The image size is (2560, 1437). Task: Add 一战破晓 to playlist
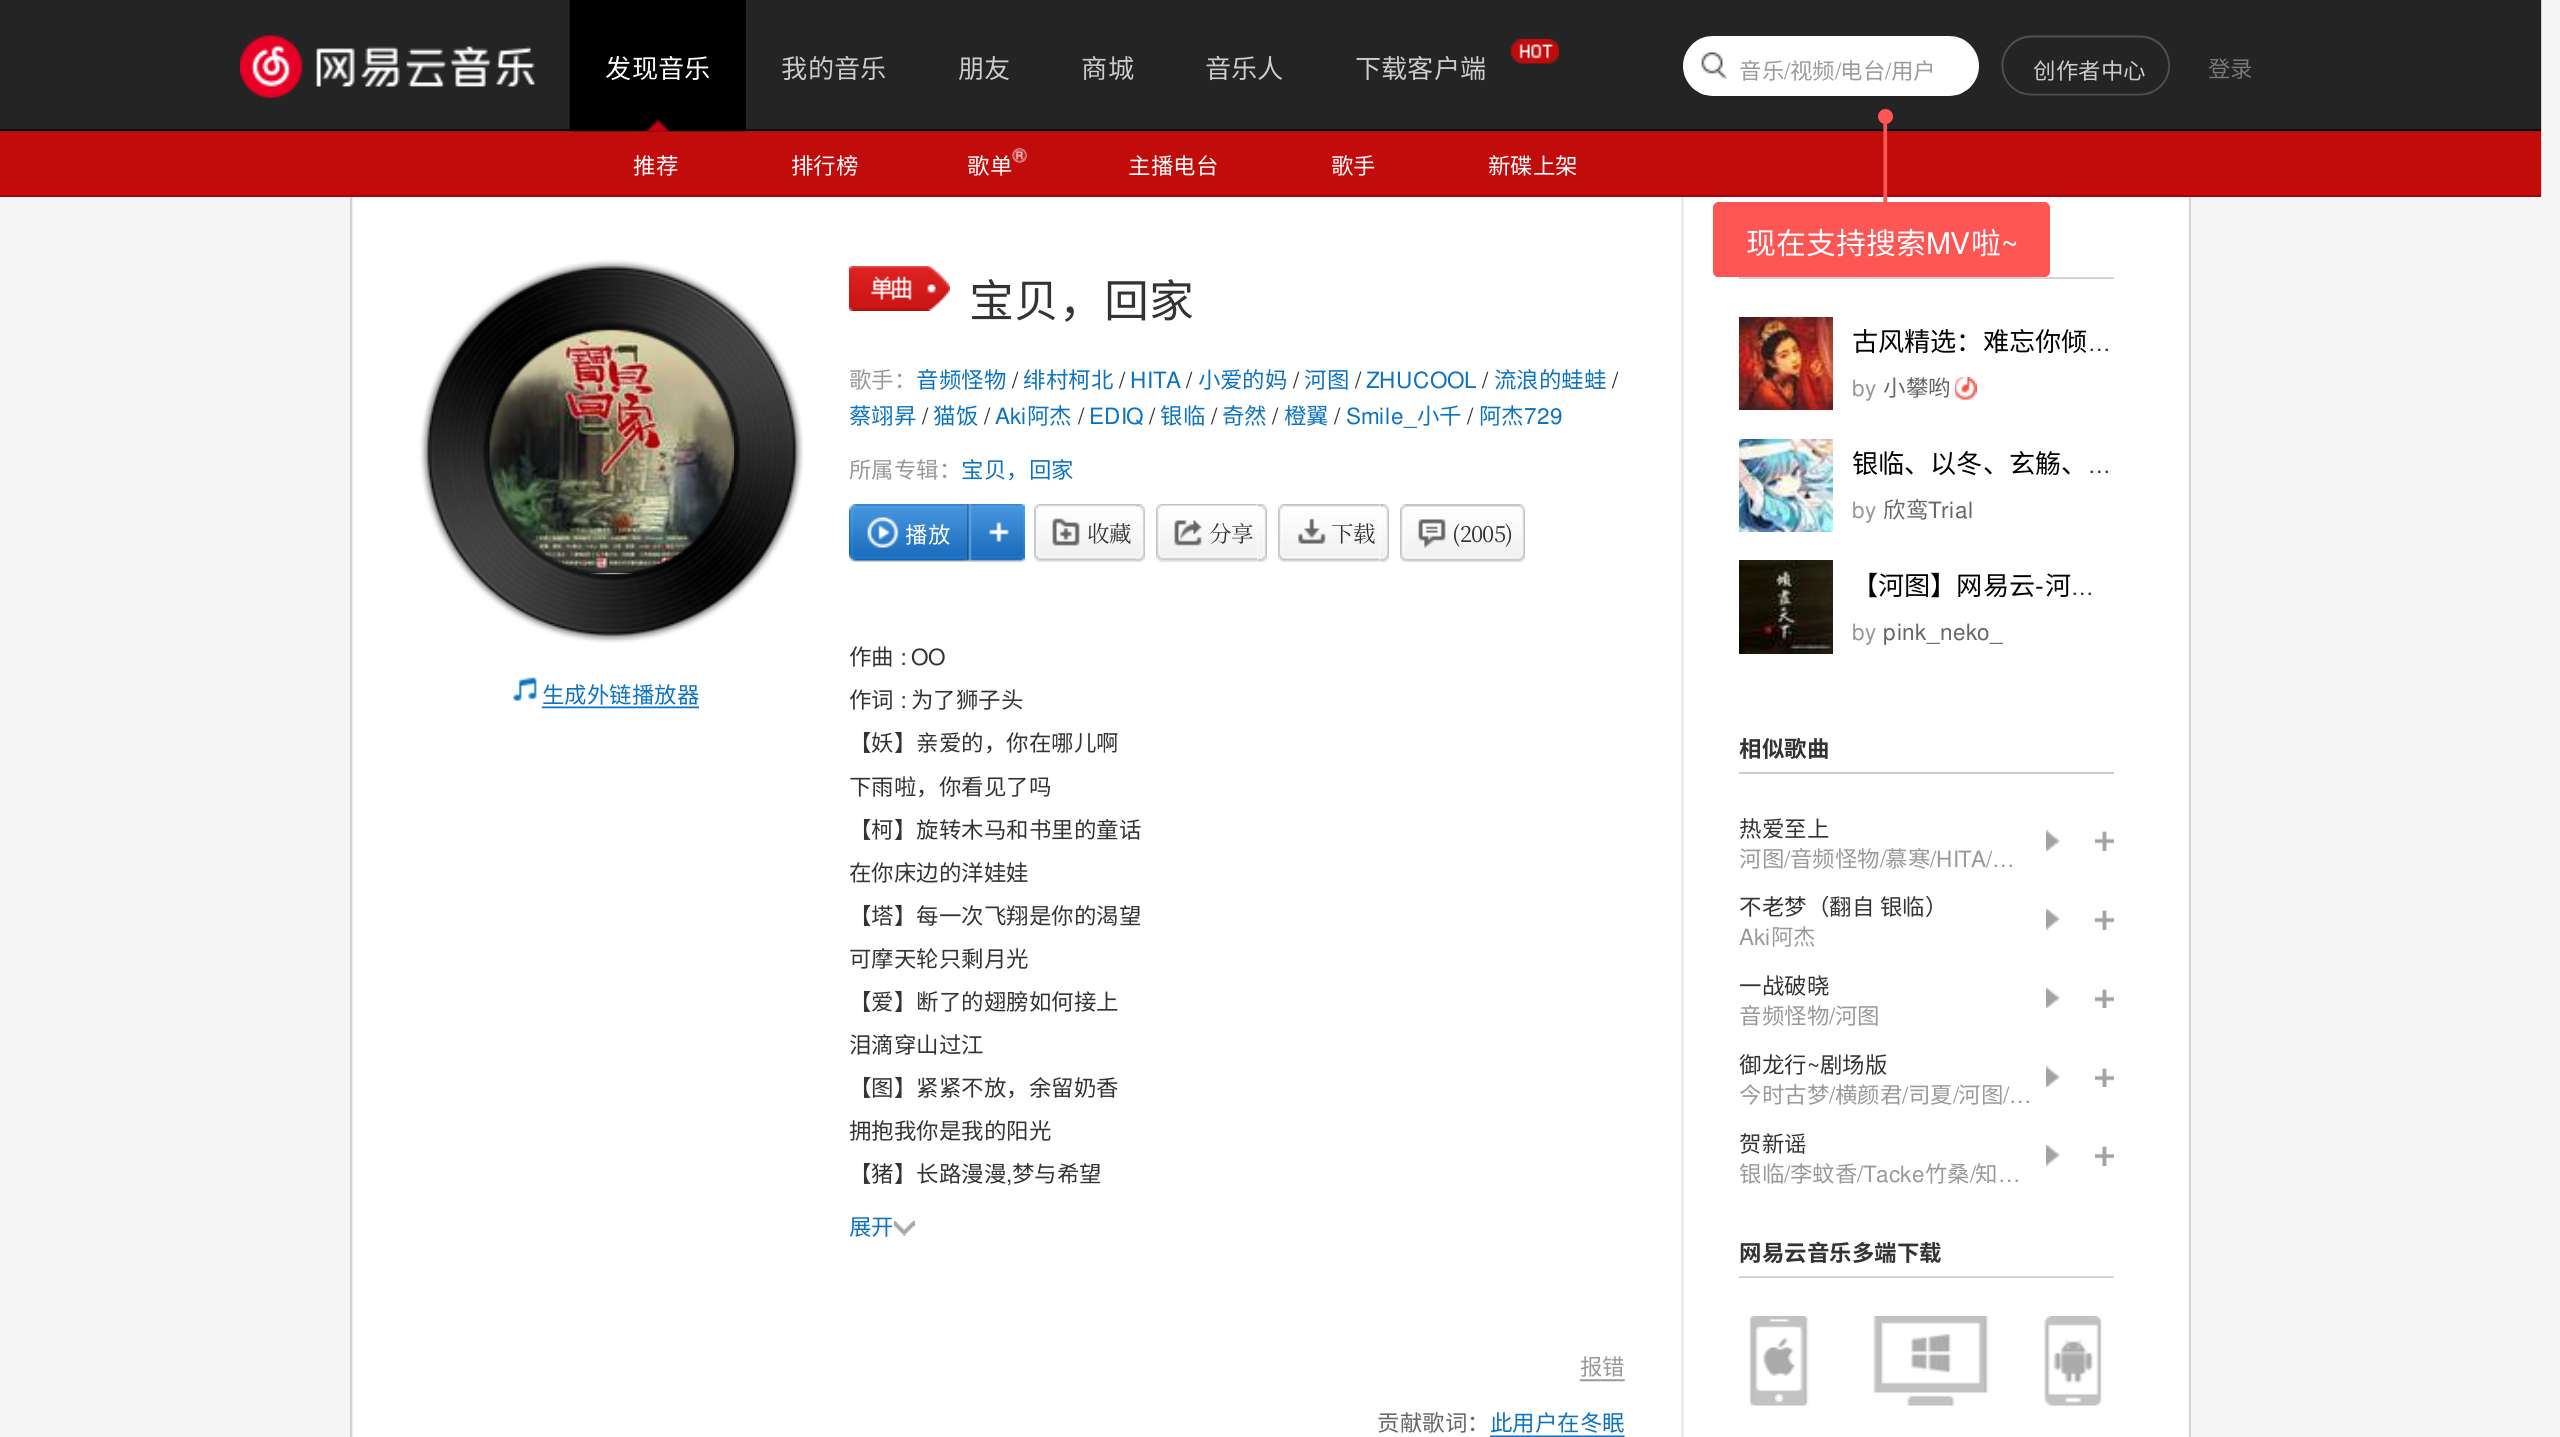(x=2104, y=999)
